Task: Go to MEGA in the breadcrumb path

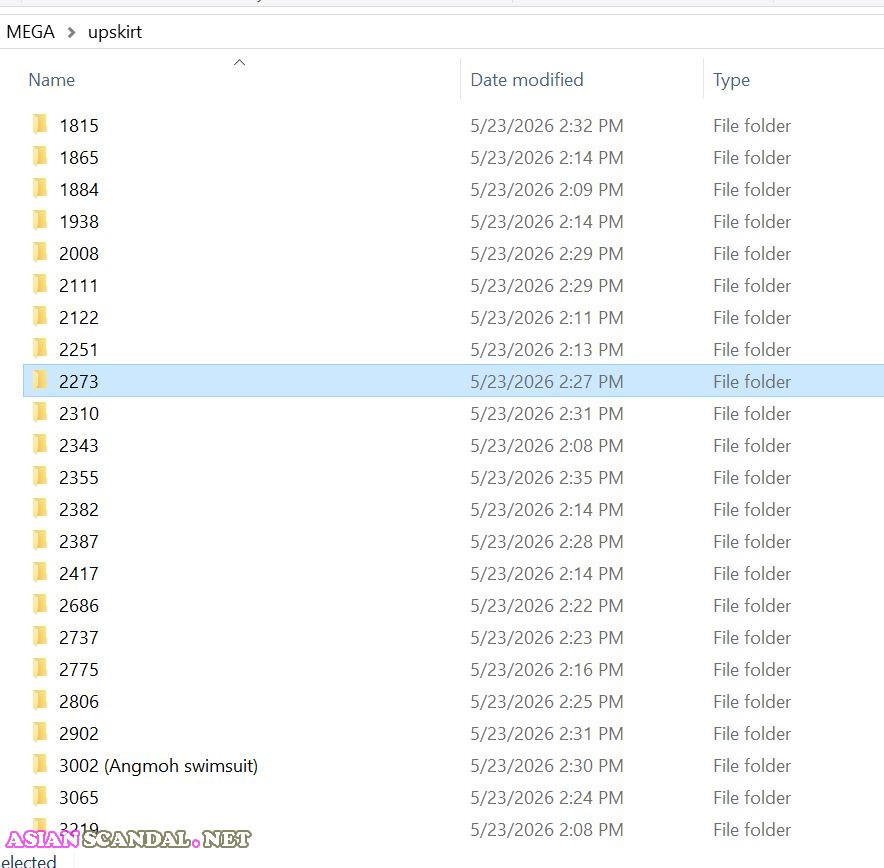Action: click(30, 32)
